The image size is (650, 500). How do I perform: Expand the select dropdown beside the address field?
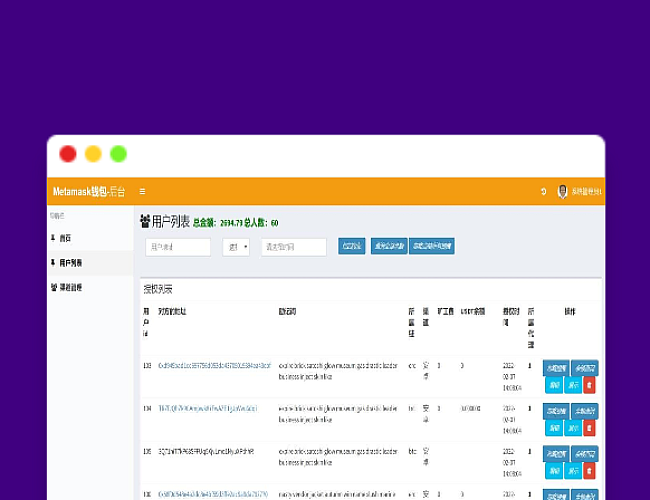[236, 247]
